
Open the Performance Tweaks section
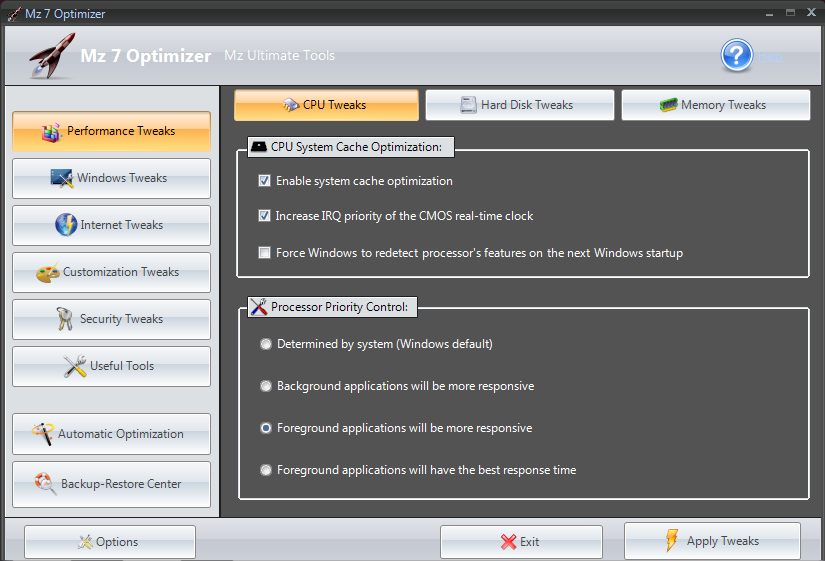coord(112,132)
